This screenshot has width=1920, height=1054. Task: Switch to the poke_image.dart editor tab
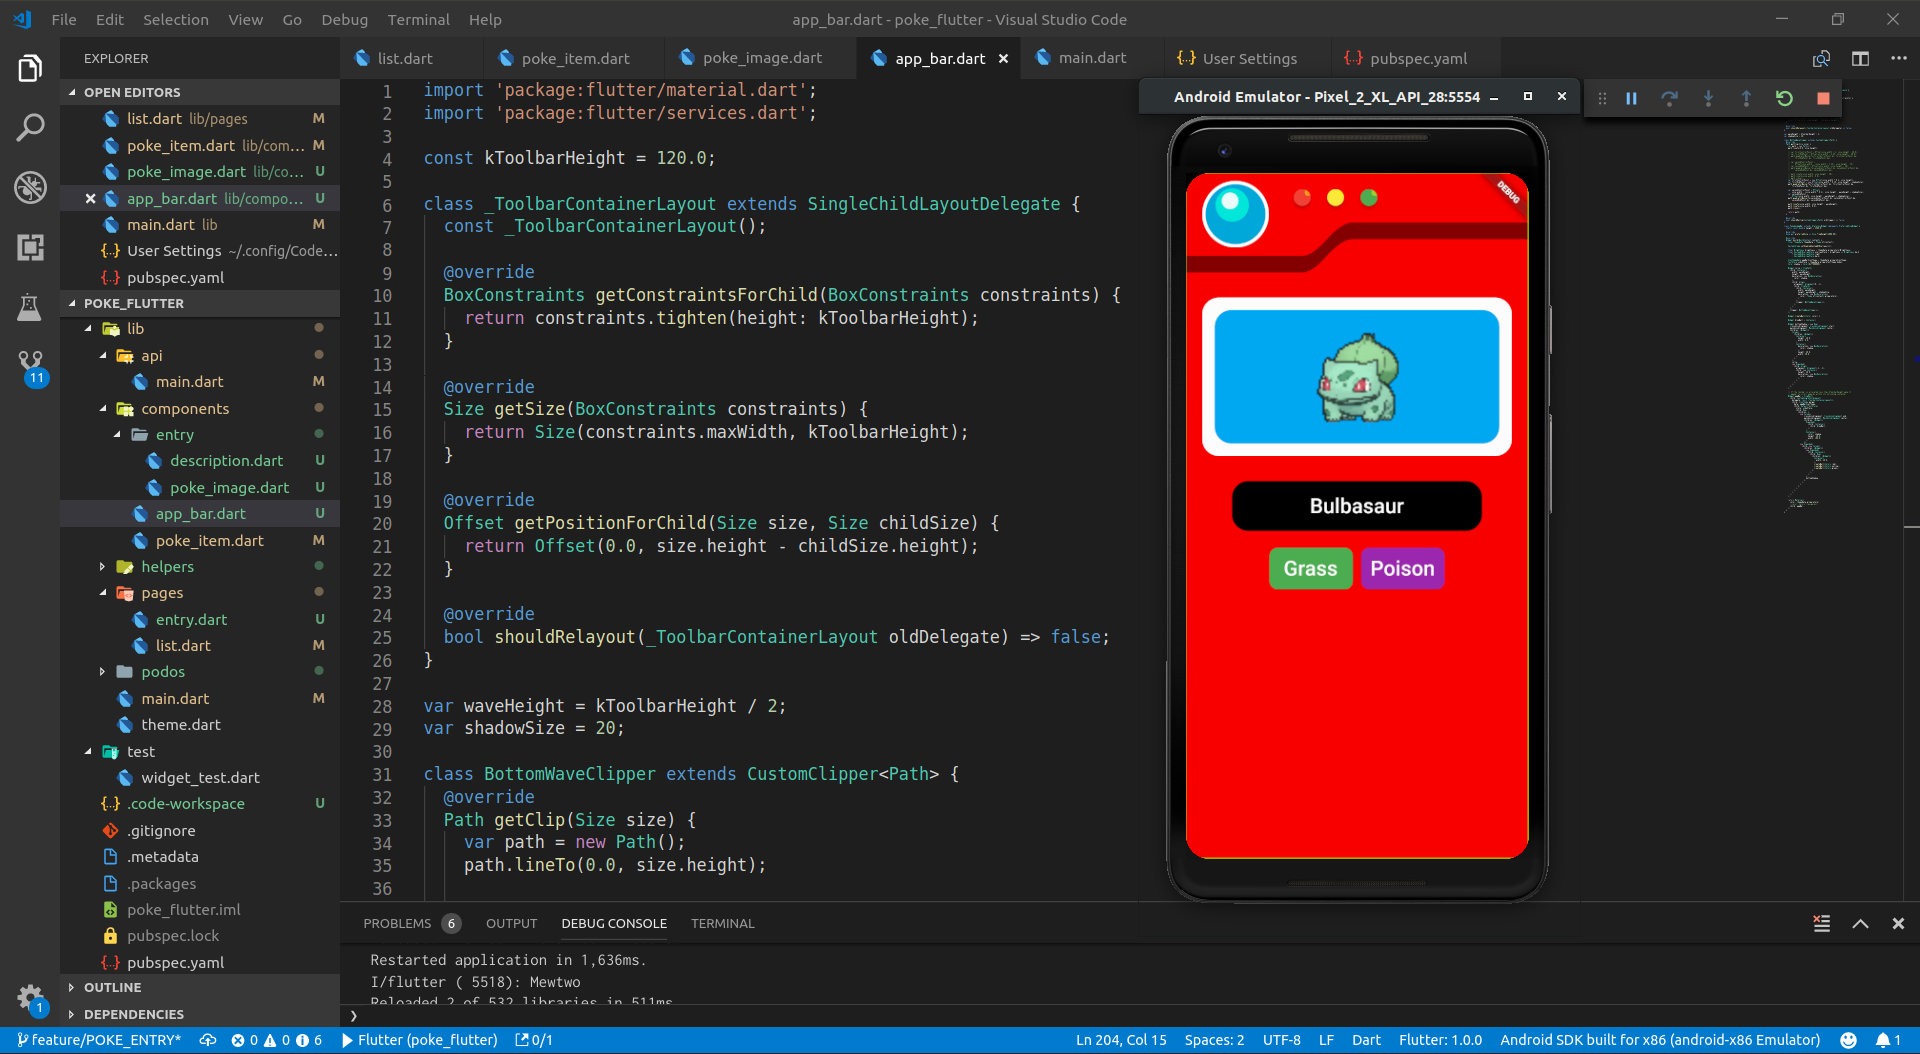tap(761, 59)
